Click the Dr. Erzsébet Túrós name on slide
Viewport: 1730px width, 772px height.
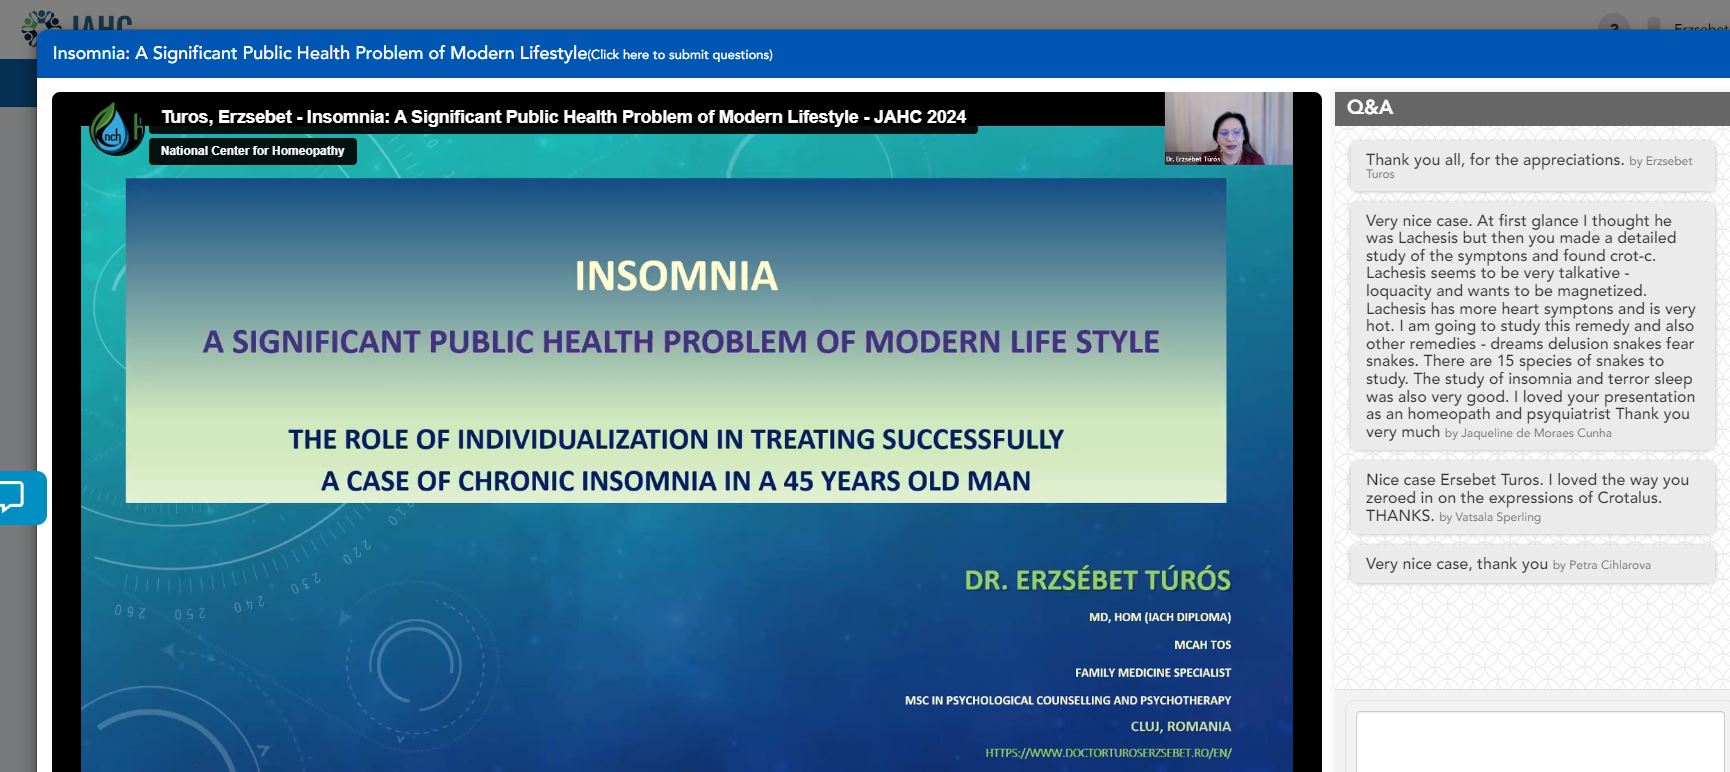[x=1097, y=580]
